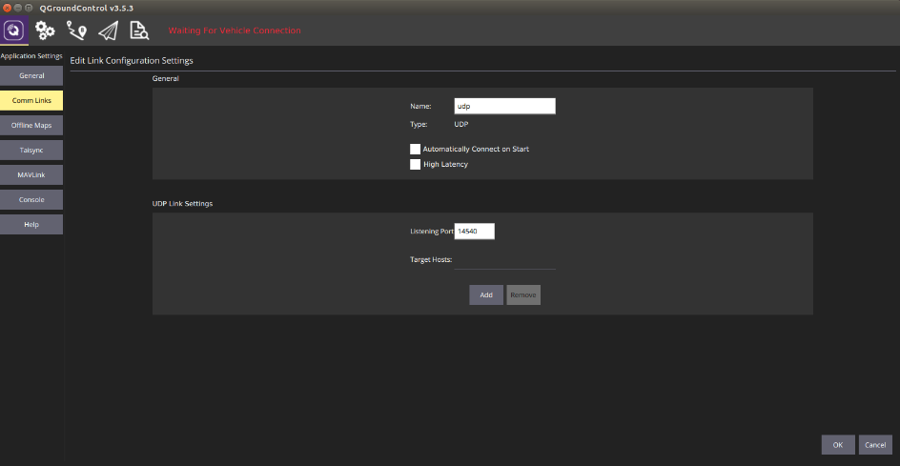Screen dimensions: 900x466
Task: Click the Listening Port field
Action: (x=474, y=231)
